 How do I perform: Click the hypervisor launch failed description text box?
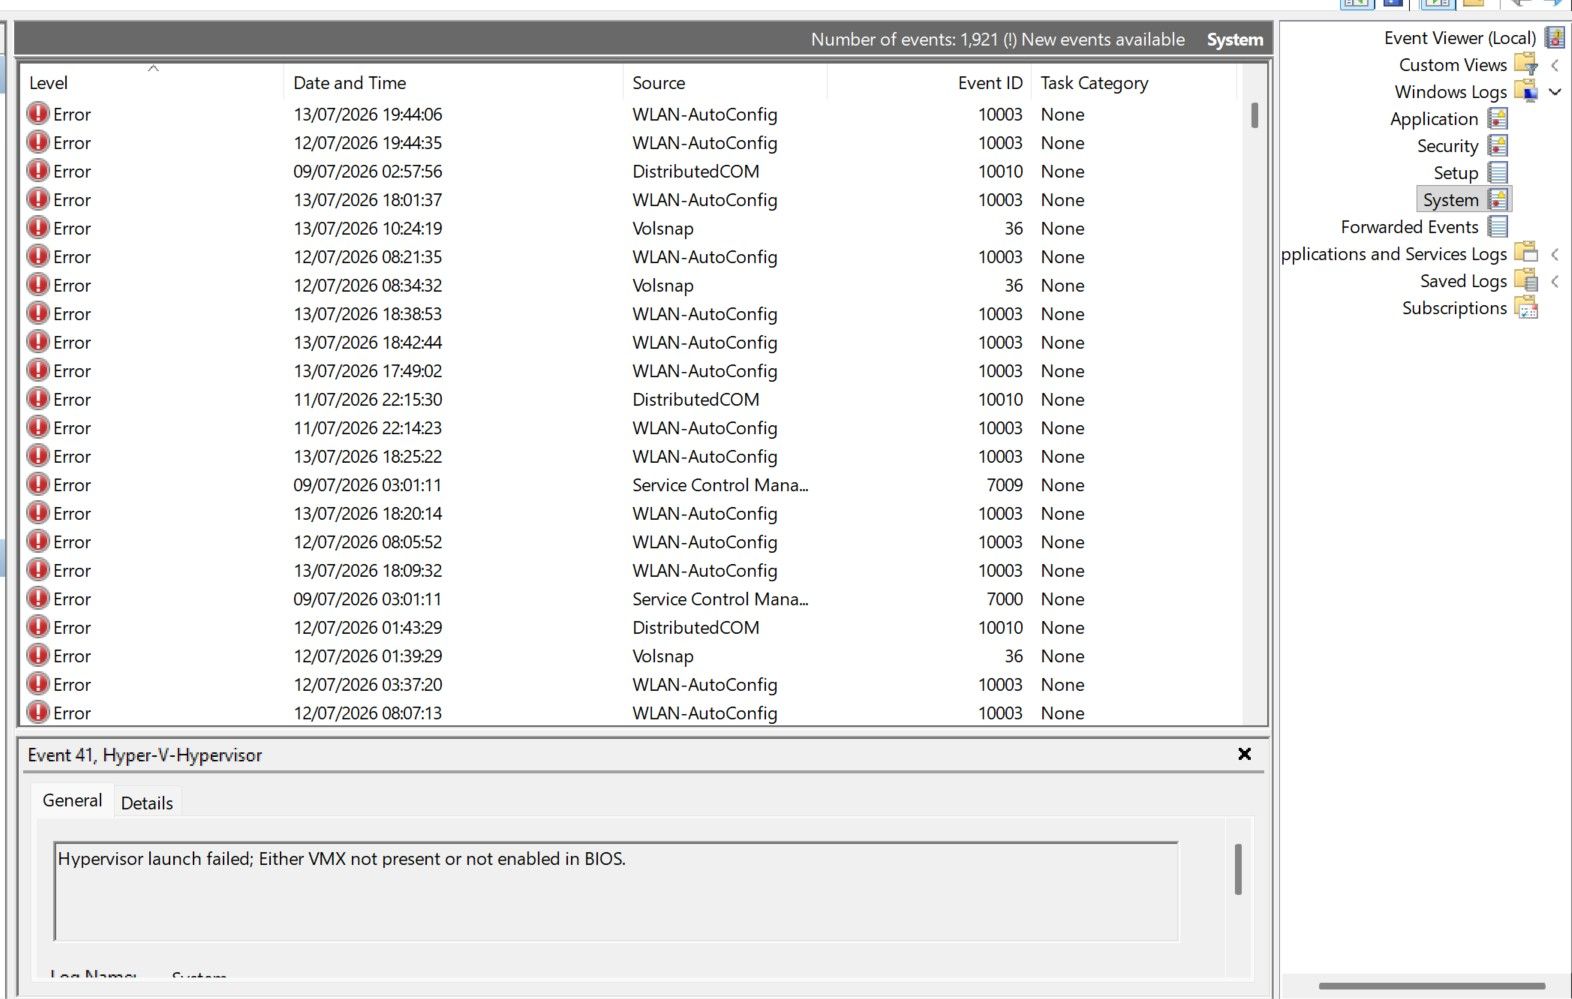coord(616,891)
